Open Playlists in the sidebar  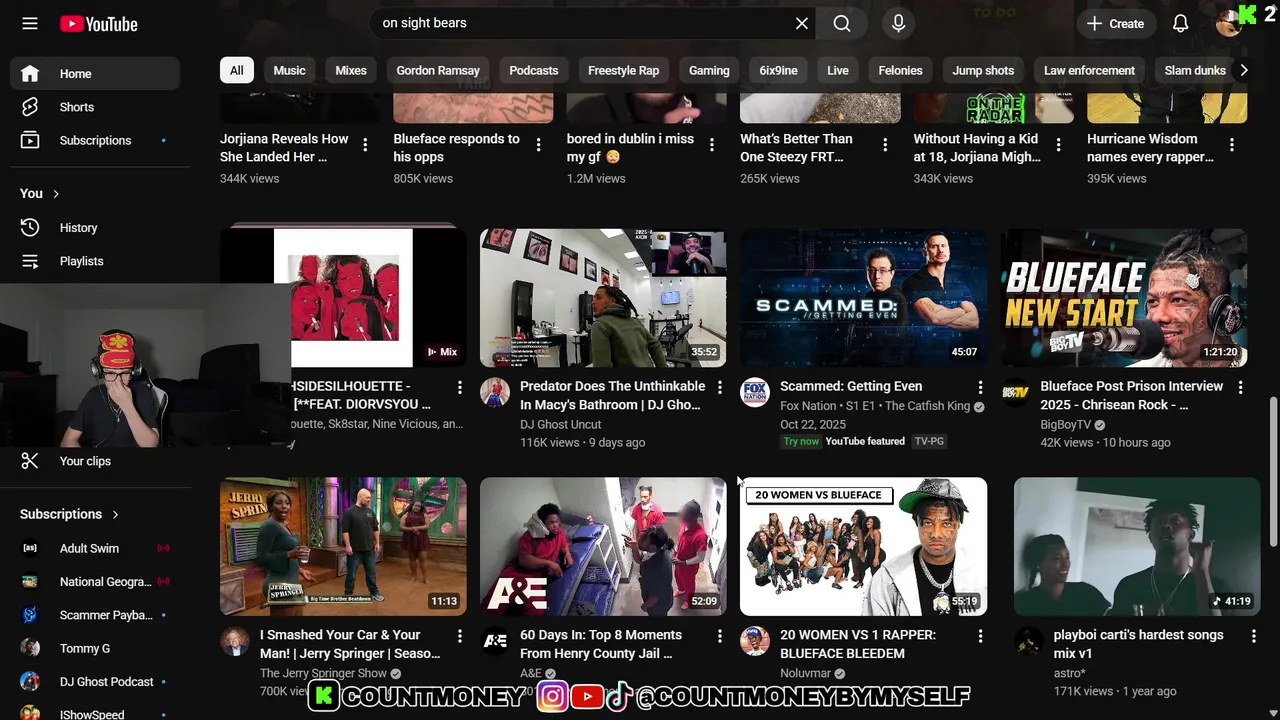95,261
